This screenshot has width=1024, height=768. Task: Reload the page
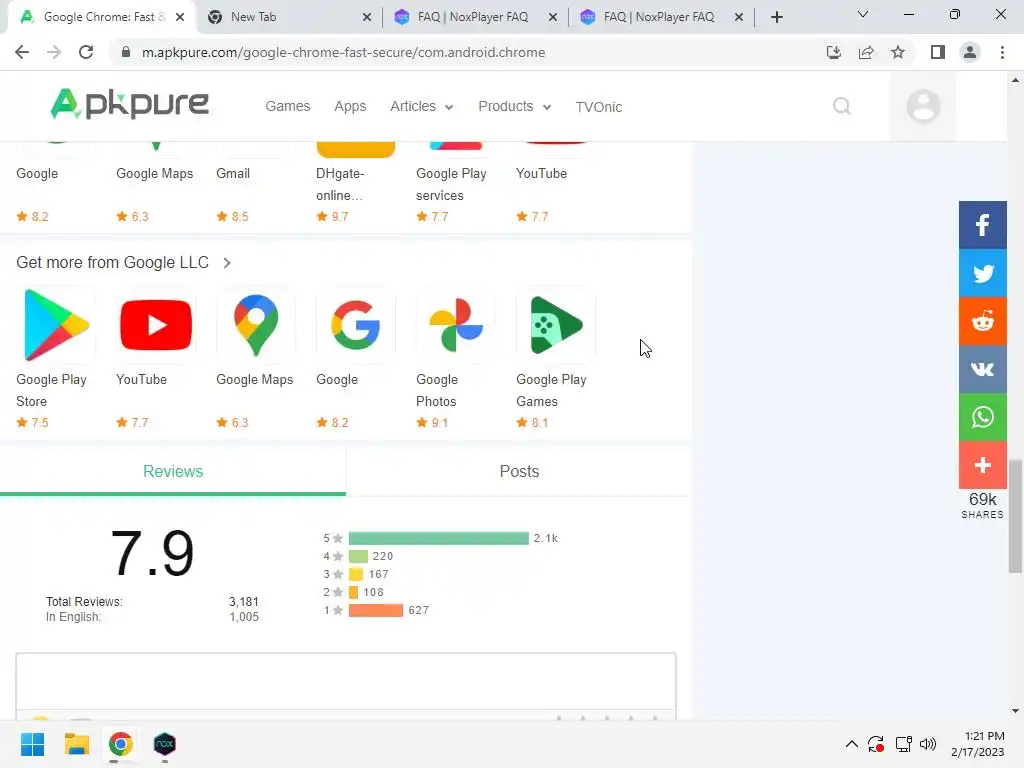(86, 52)
